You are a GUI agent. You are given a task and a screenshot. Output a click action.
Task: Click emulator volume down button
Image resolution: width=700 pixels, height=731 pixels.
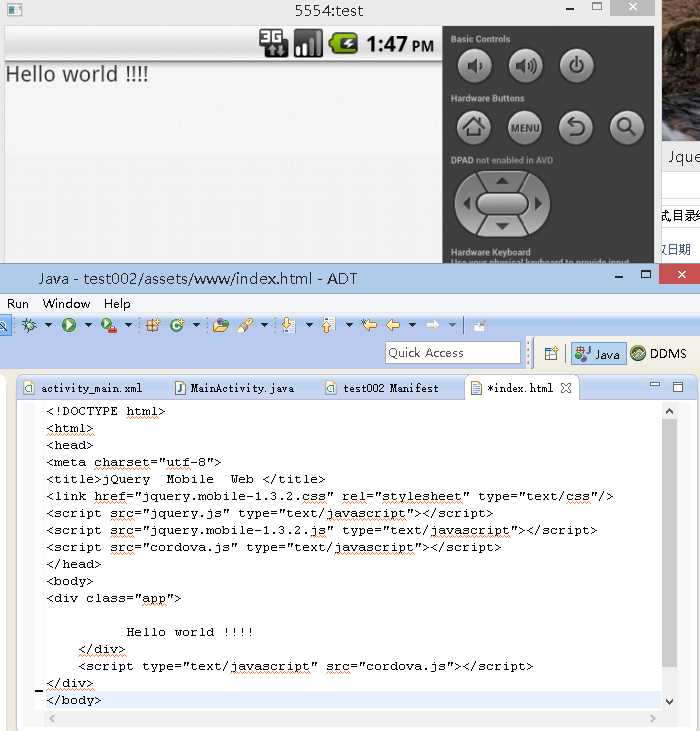[474, 66]
